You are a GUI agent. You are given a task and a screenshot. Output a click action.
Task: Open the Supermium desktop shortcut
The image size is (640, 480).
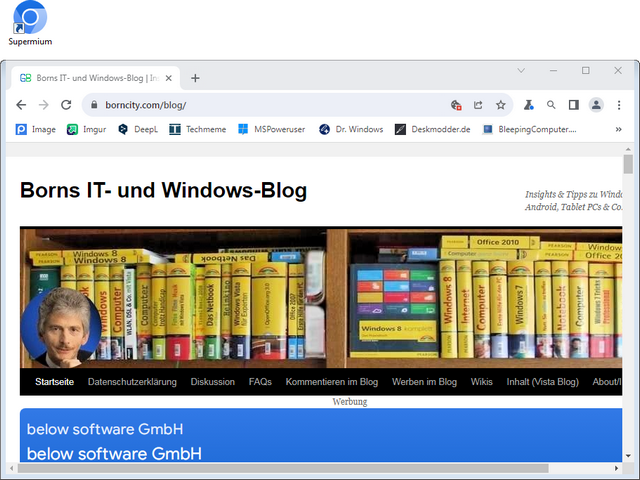pos(30,24)
